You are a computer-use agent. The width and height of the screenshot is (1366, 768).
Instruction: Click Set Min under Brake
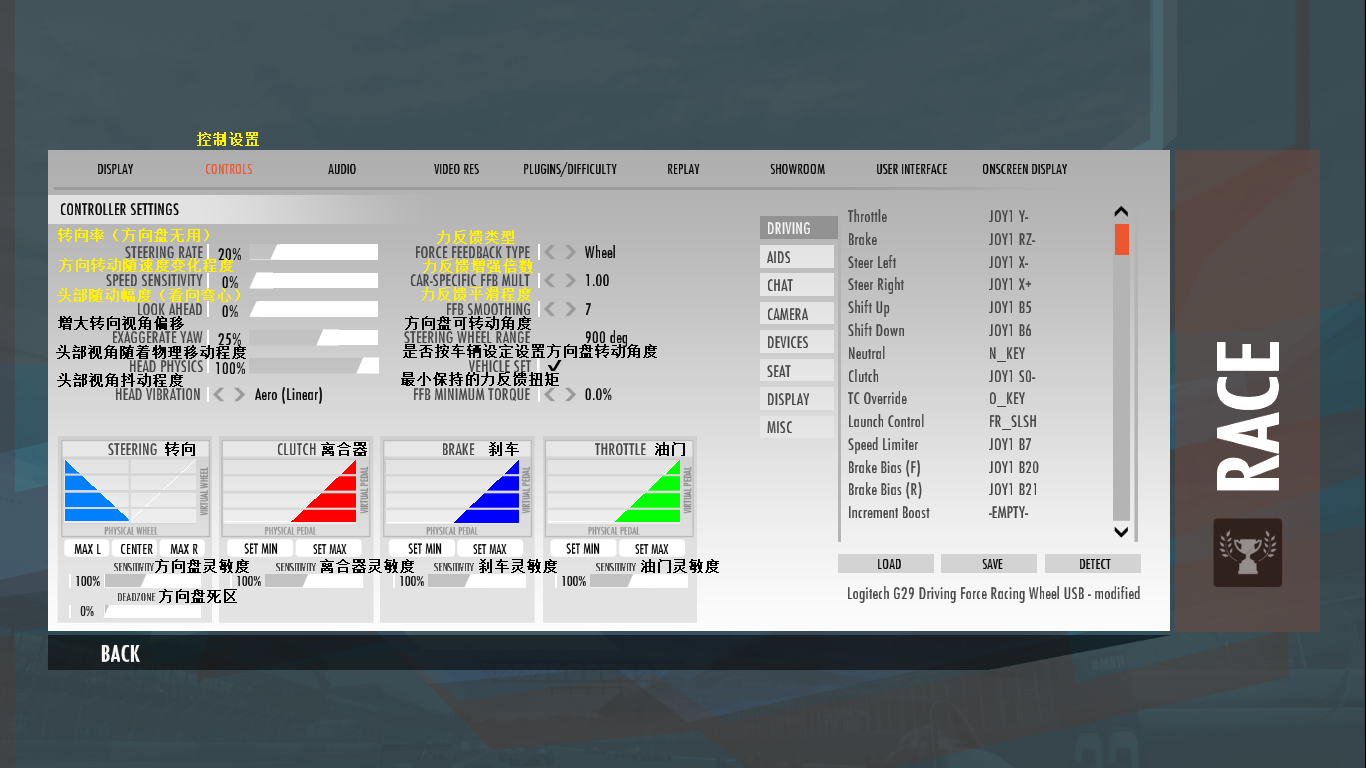(424, 549)
